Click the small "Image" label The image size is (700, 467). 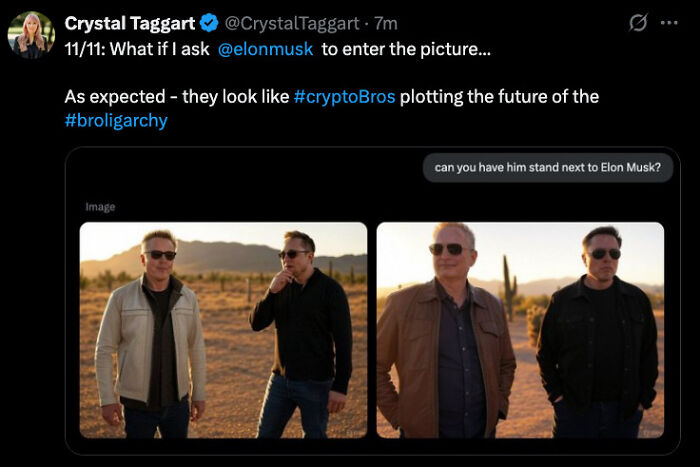pyautogui.click(x=100, y=207)
